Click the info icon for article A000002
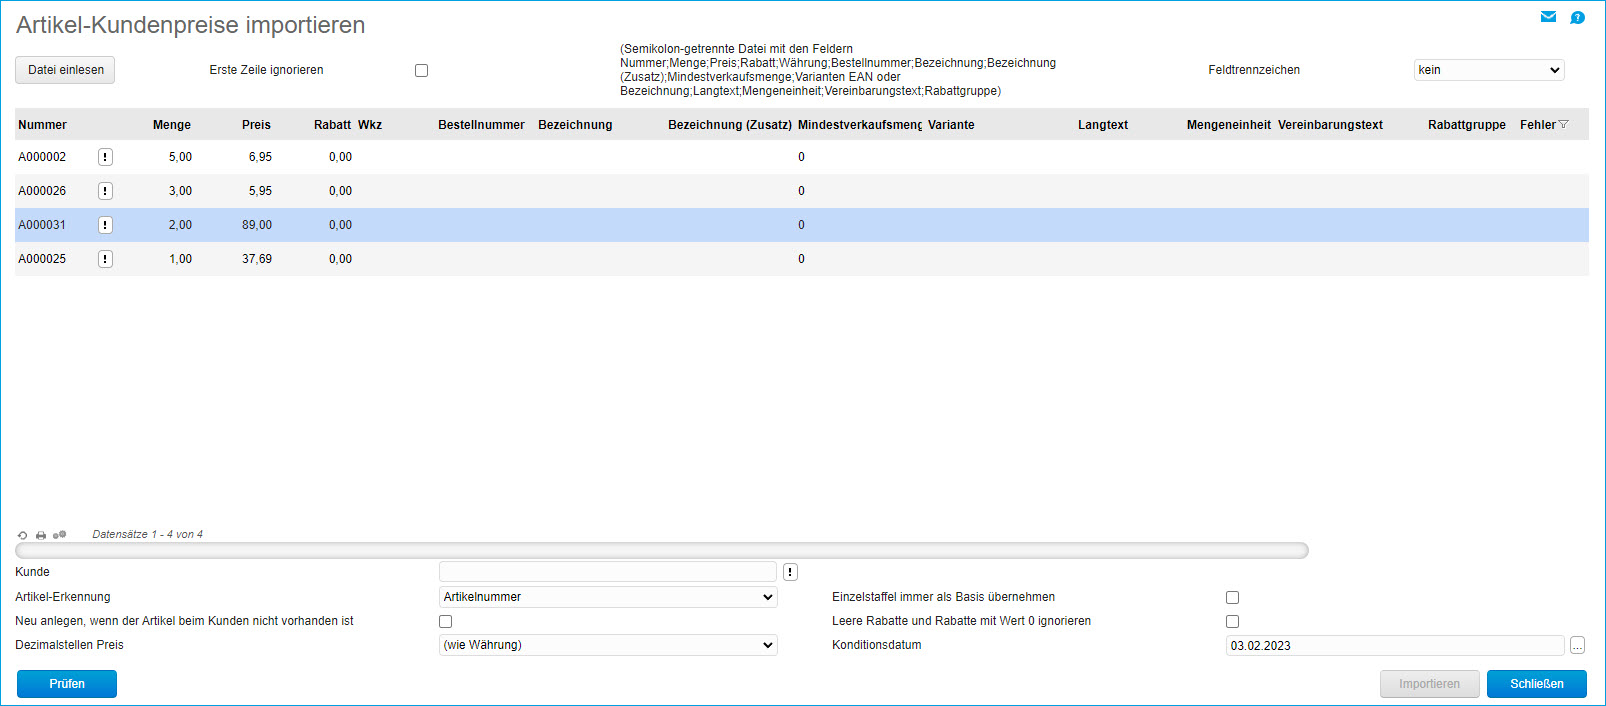The width and height of the screenshot is (1606, 706). (105, 157)
